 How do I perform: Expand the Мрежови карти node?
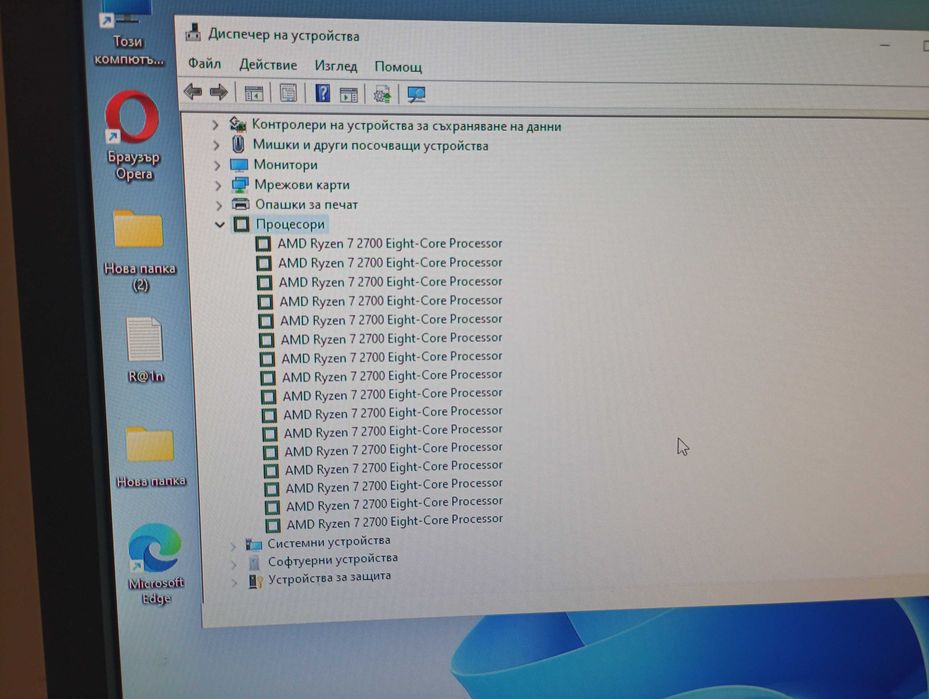tap(218, 185)
